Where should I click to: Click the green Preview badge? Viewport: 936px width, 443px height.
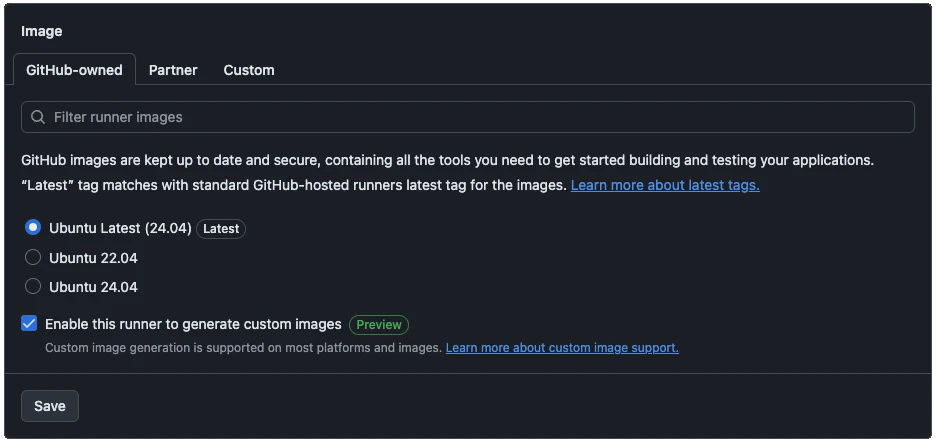[379, 325]
